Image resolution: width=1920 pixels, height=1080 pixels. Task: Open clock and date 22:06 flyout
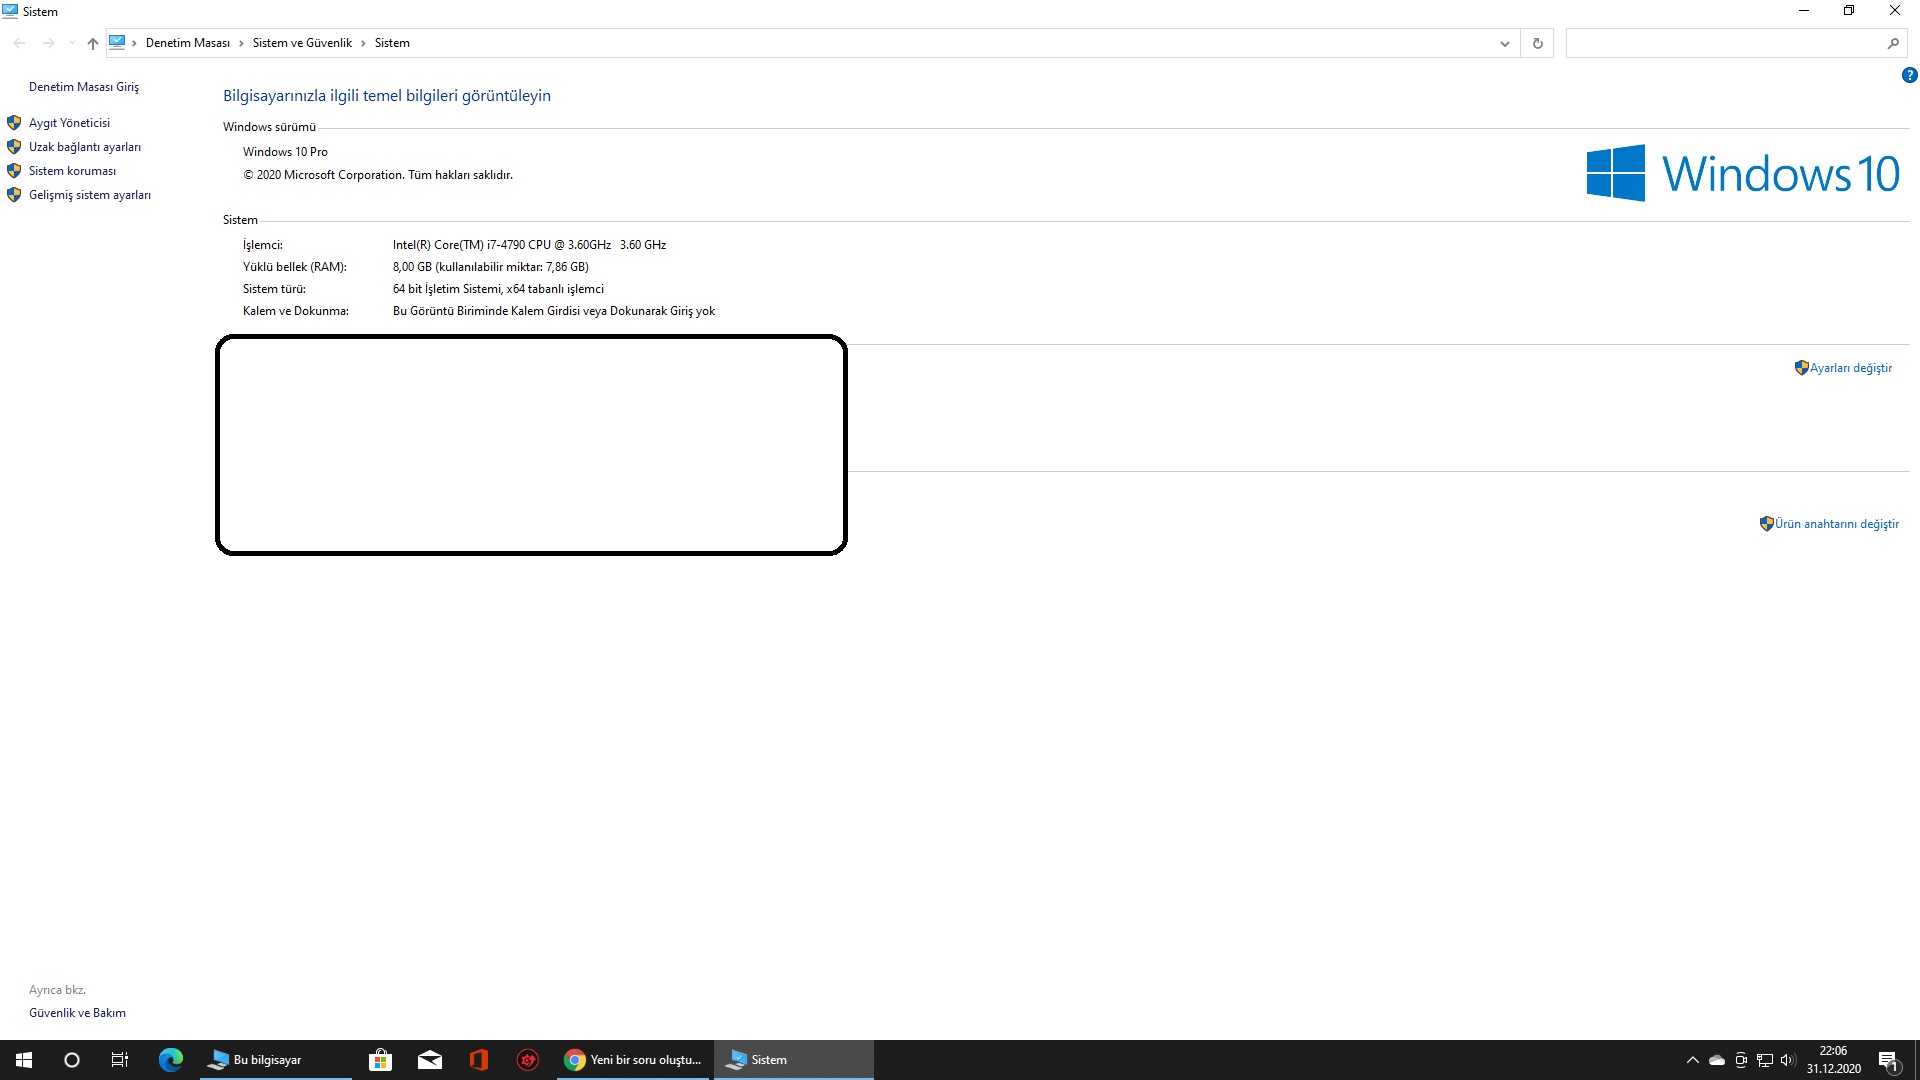[x=1833, y=1060]
